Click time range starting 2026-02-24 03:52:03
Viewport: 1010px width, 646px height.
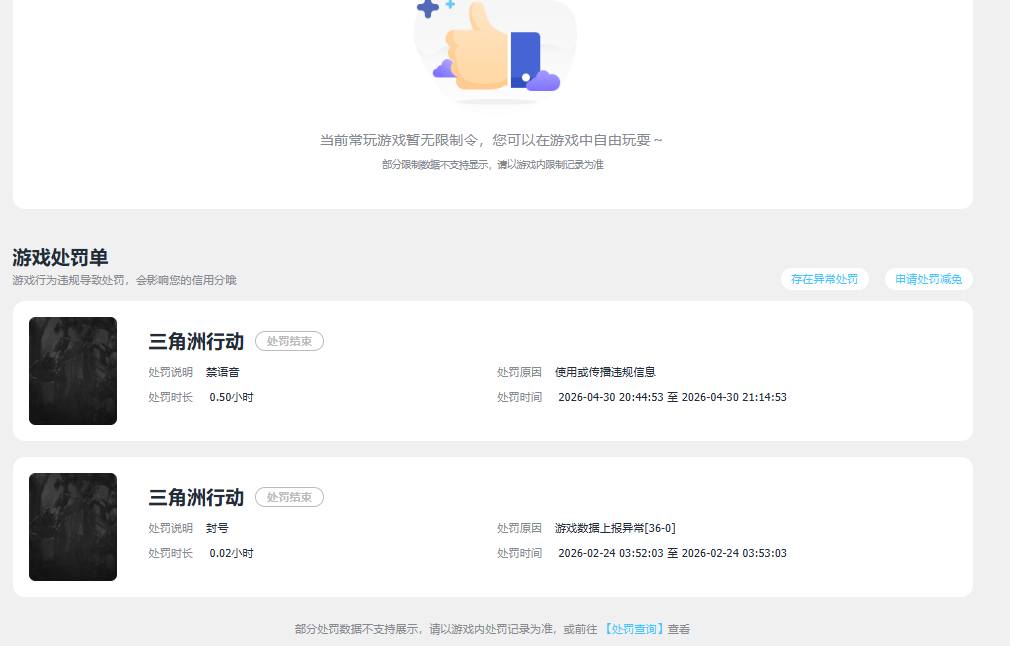click(x=672, y=553)
